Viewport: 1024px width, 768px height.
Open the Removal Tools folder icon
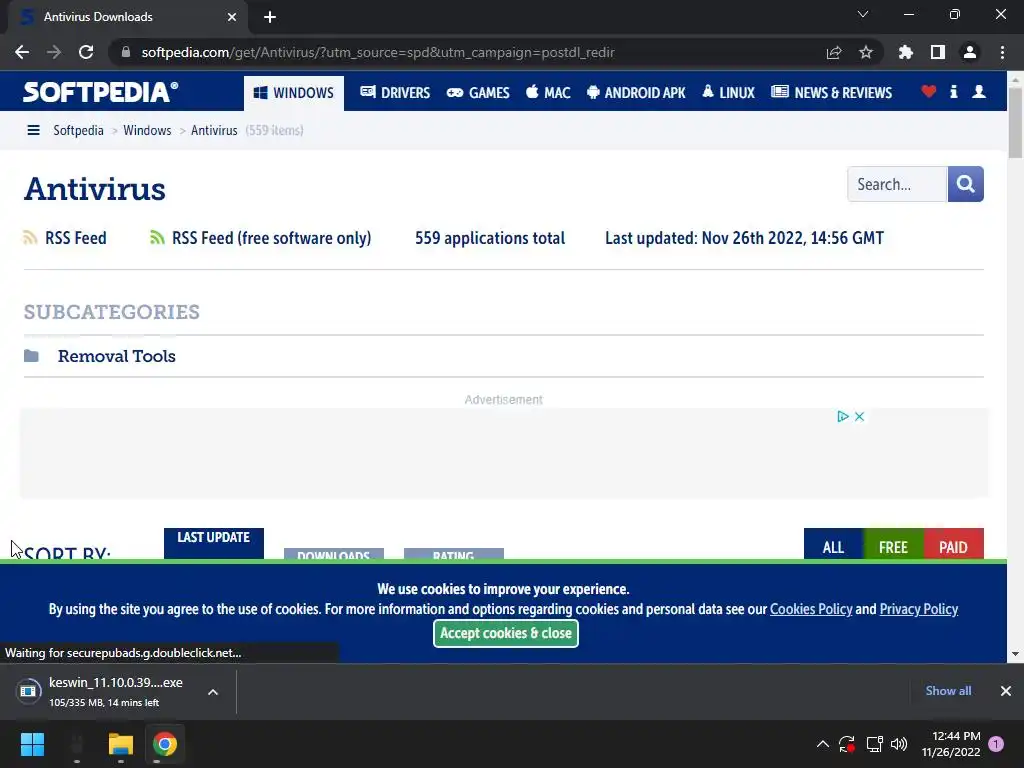tap(31, 356)
